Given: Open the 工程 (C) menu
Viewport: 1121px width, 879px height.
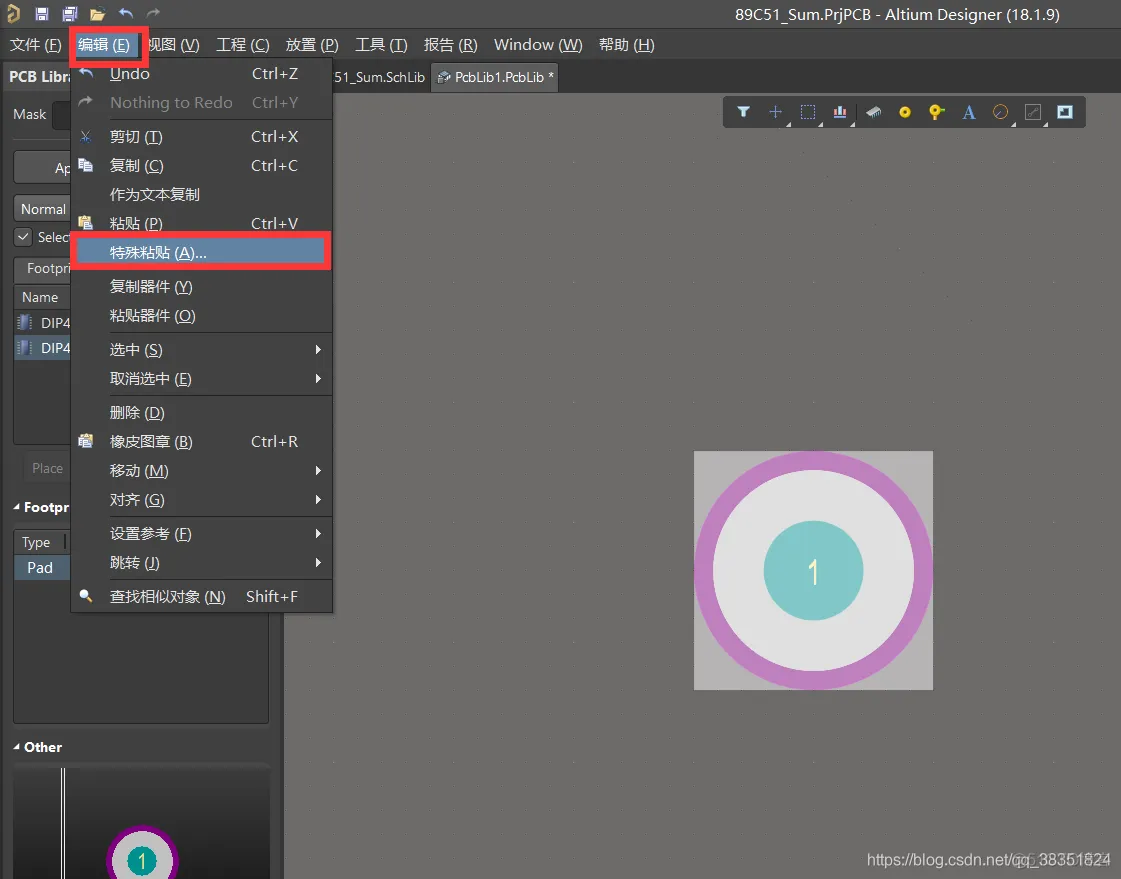Looking at the screenshot, I should click(242, 44).
